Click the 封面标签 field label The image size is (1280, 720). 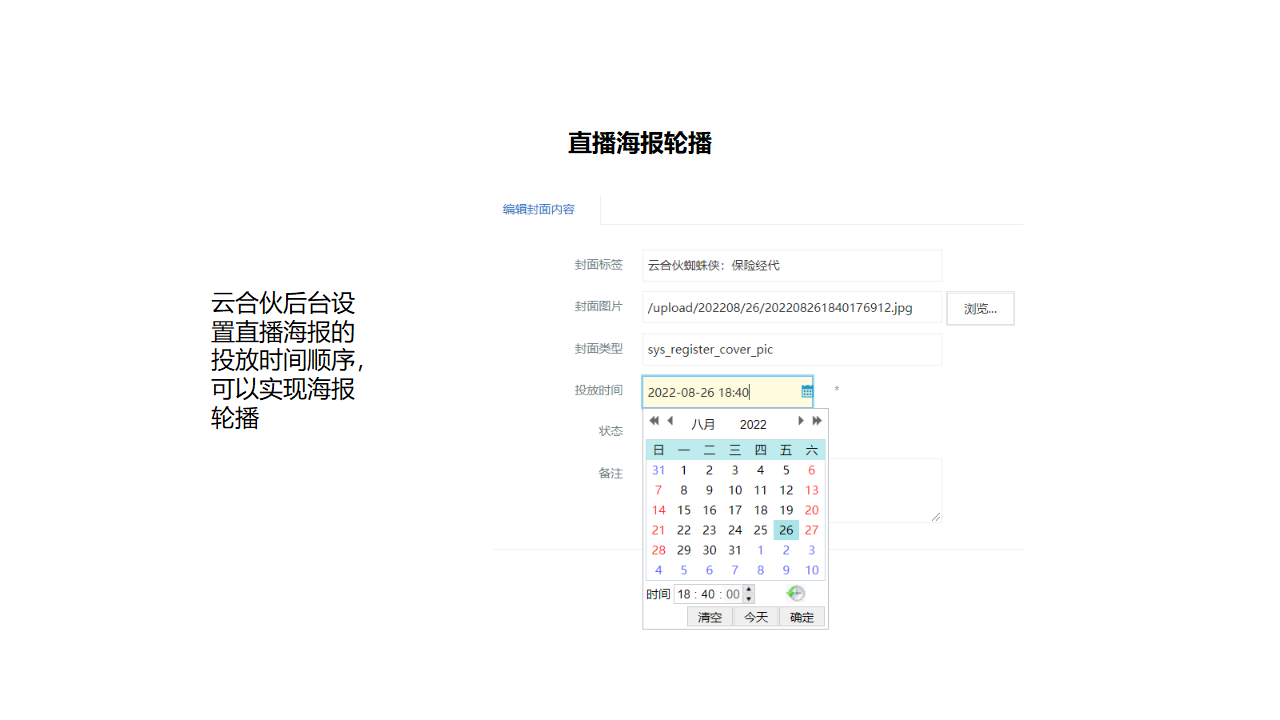pos(598,265)
